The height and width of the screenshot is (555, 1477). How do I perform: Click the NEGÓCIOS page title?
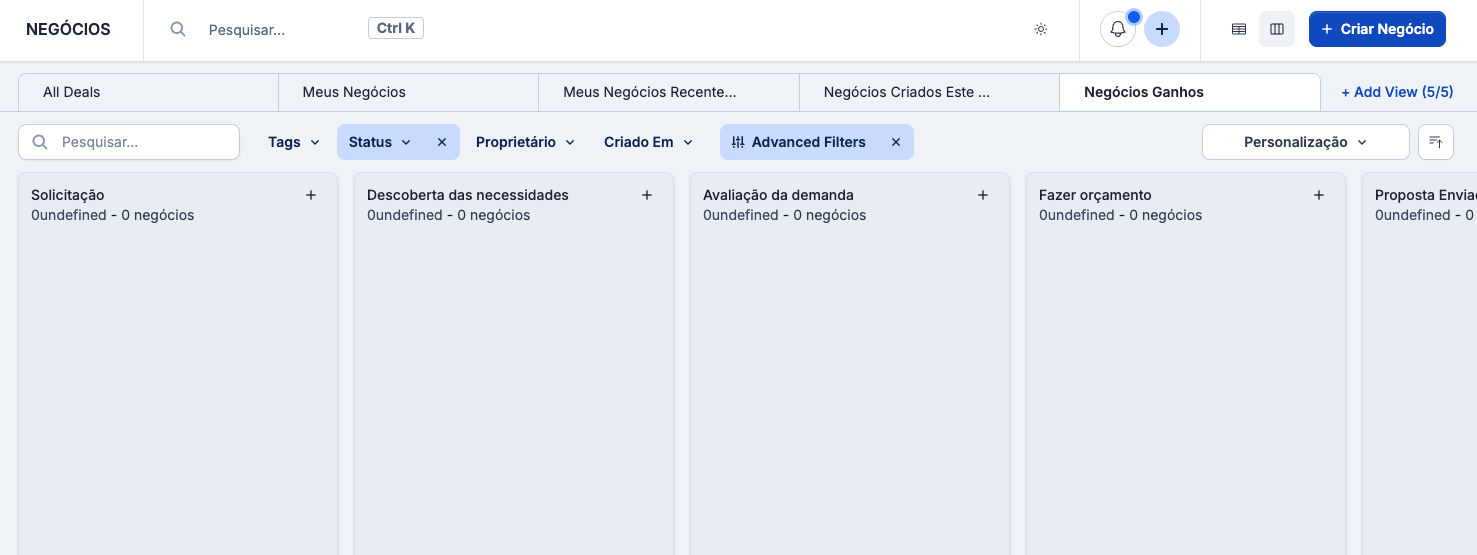(x=68, y=29)
